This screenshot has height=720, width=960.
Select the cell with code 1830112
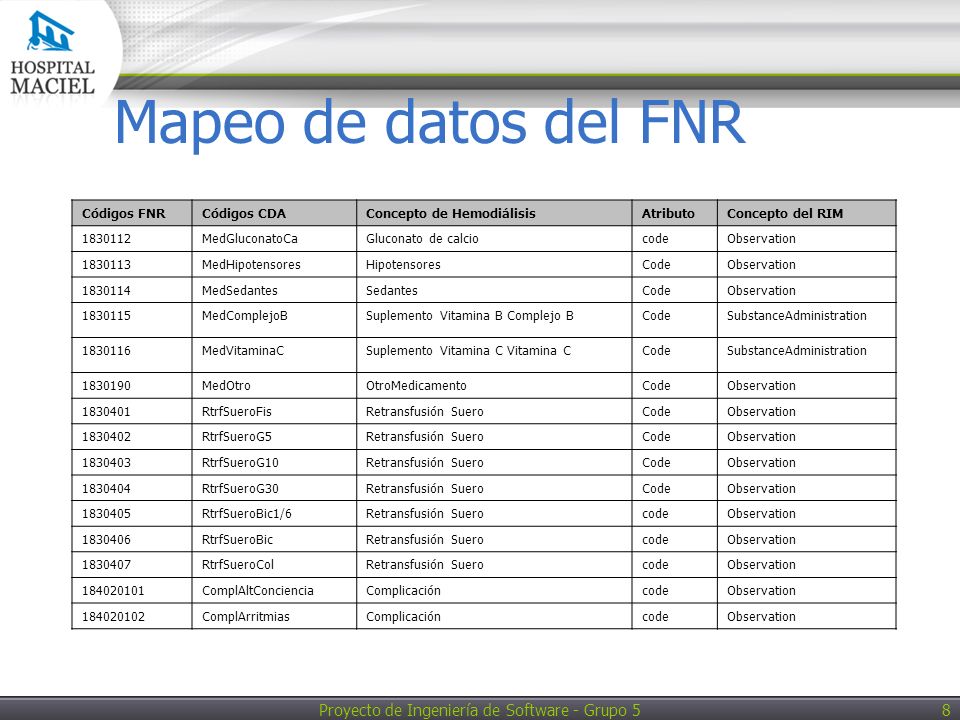132,239
